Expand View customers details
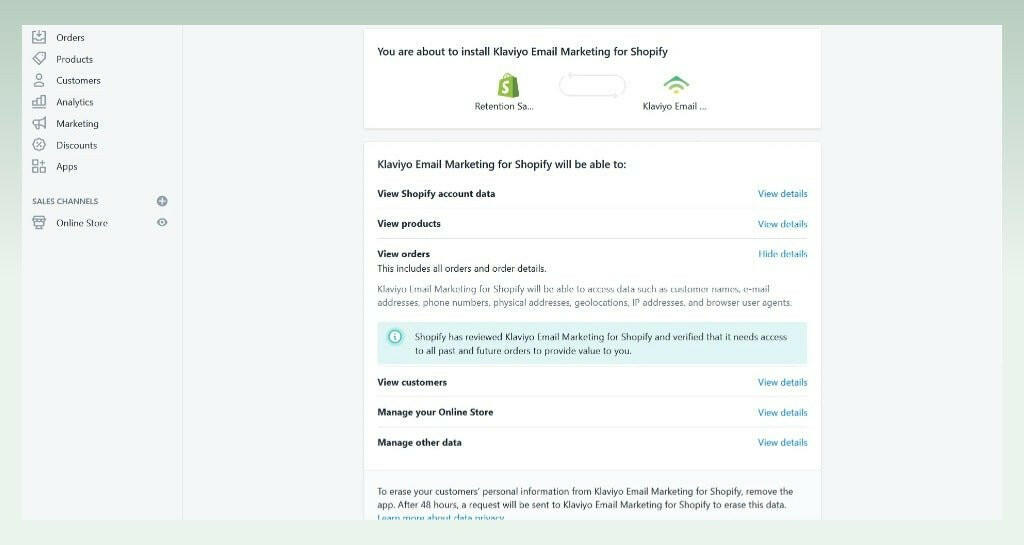 pyautogui.click(x=782, y=382)
